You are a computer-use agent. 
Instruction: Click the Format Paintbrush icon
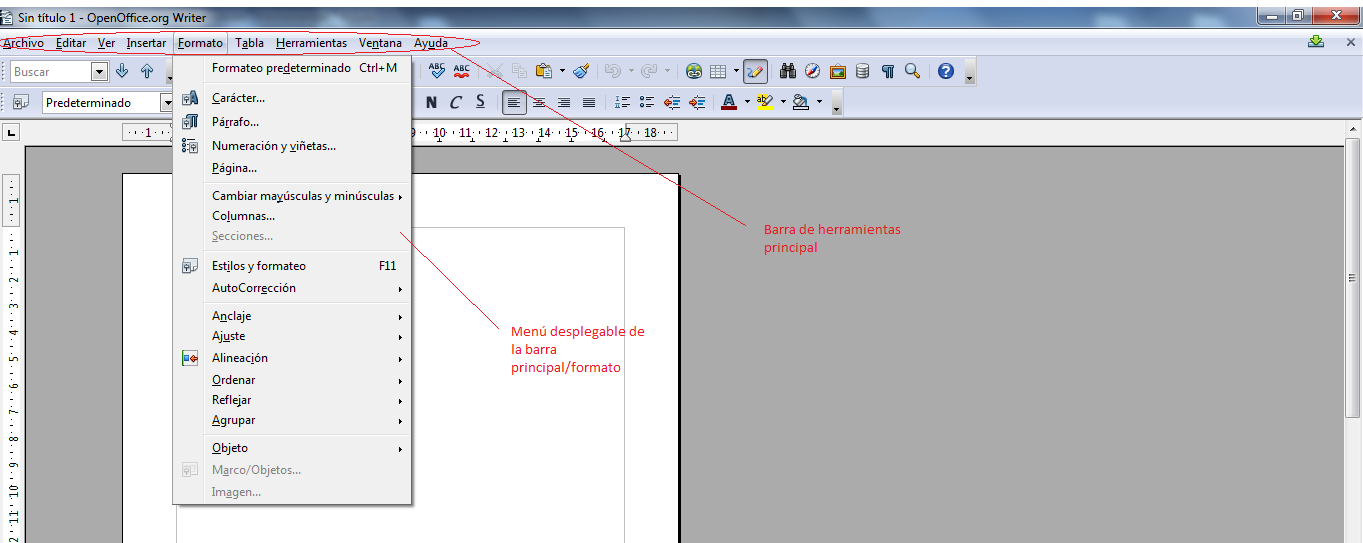(582, 71)
